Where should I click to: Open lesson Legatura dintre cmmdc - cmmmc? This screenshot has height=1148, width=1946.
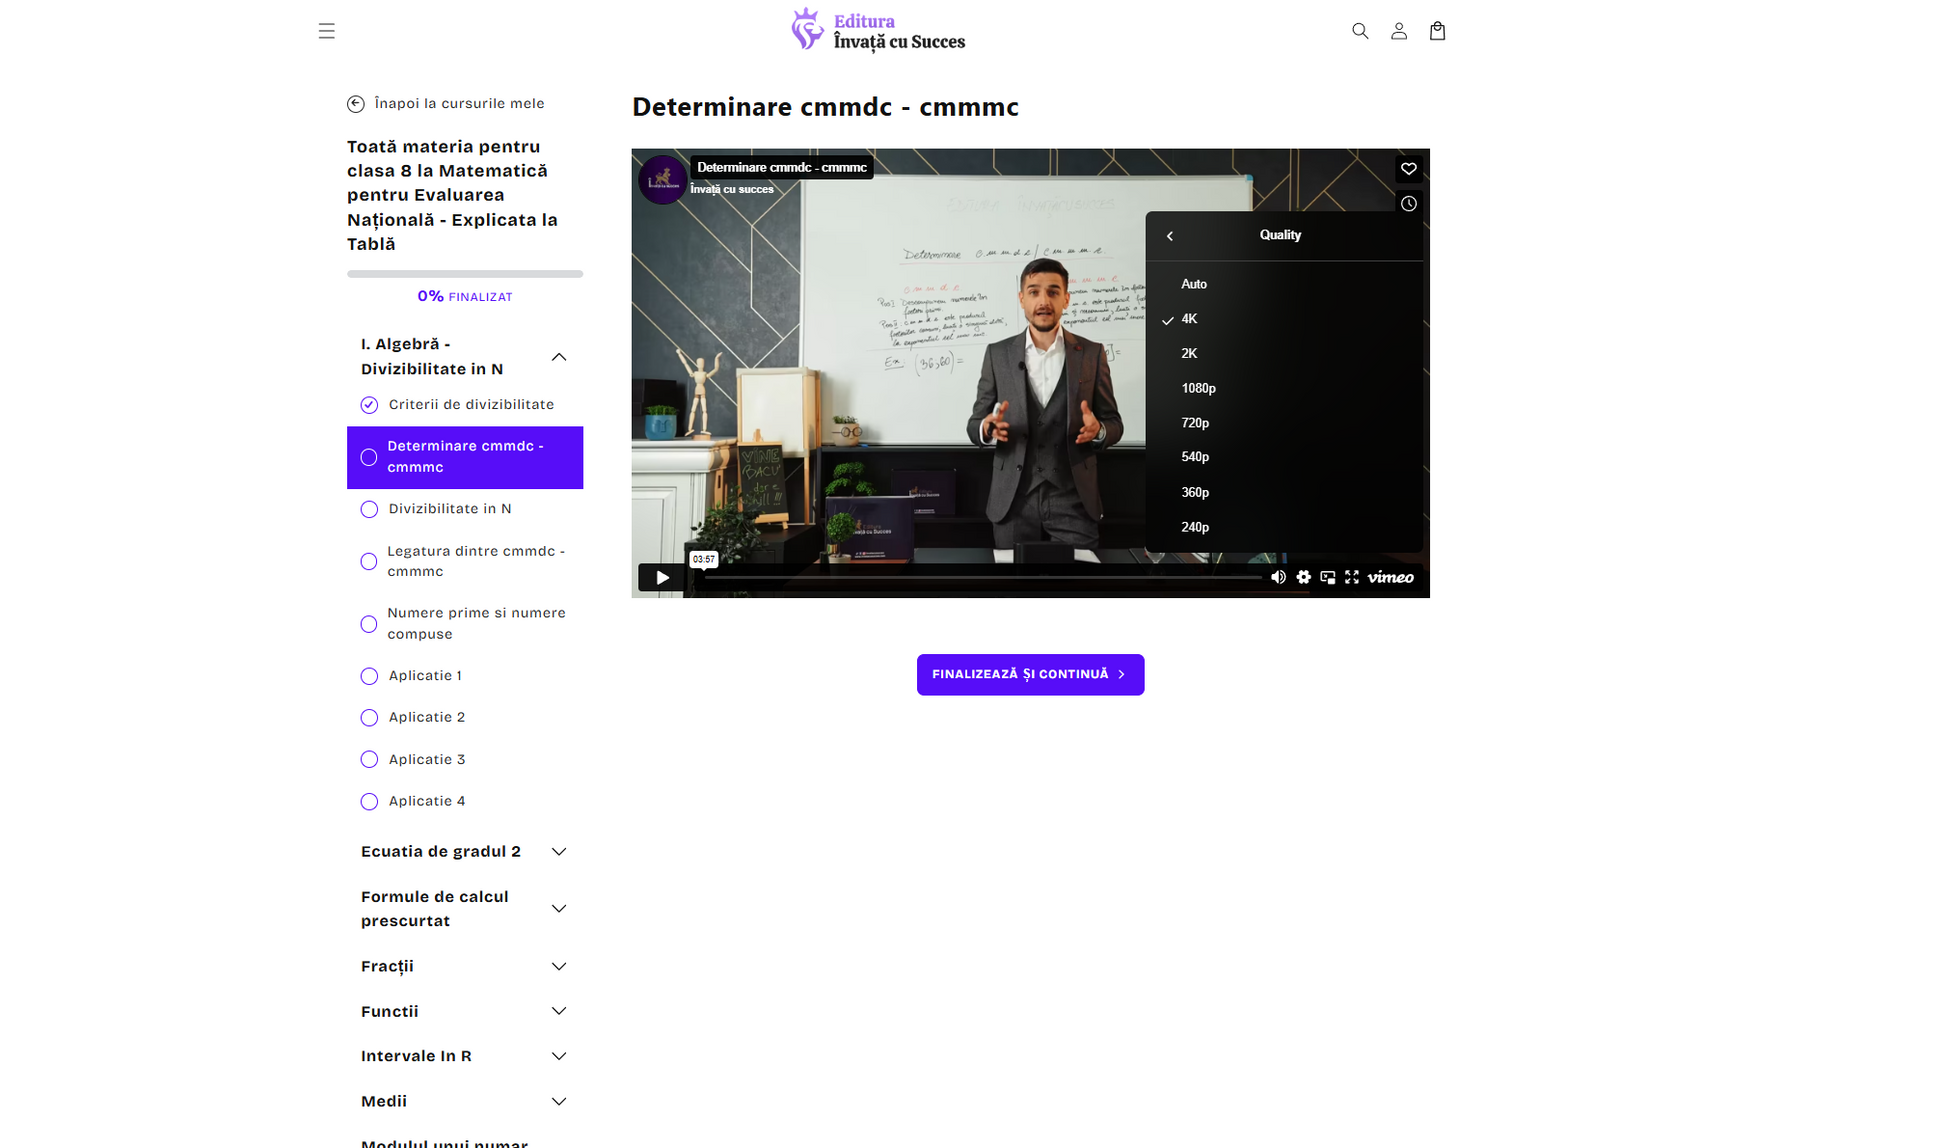point(476,561)
